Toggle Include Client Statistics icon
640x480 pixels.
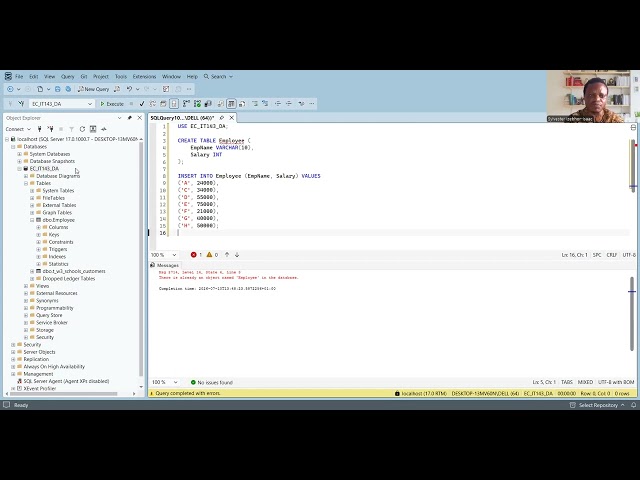(208, 104)
